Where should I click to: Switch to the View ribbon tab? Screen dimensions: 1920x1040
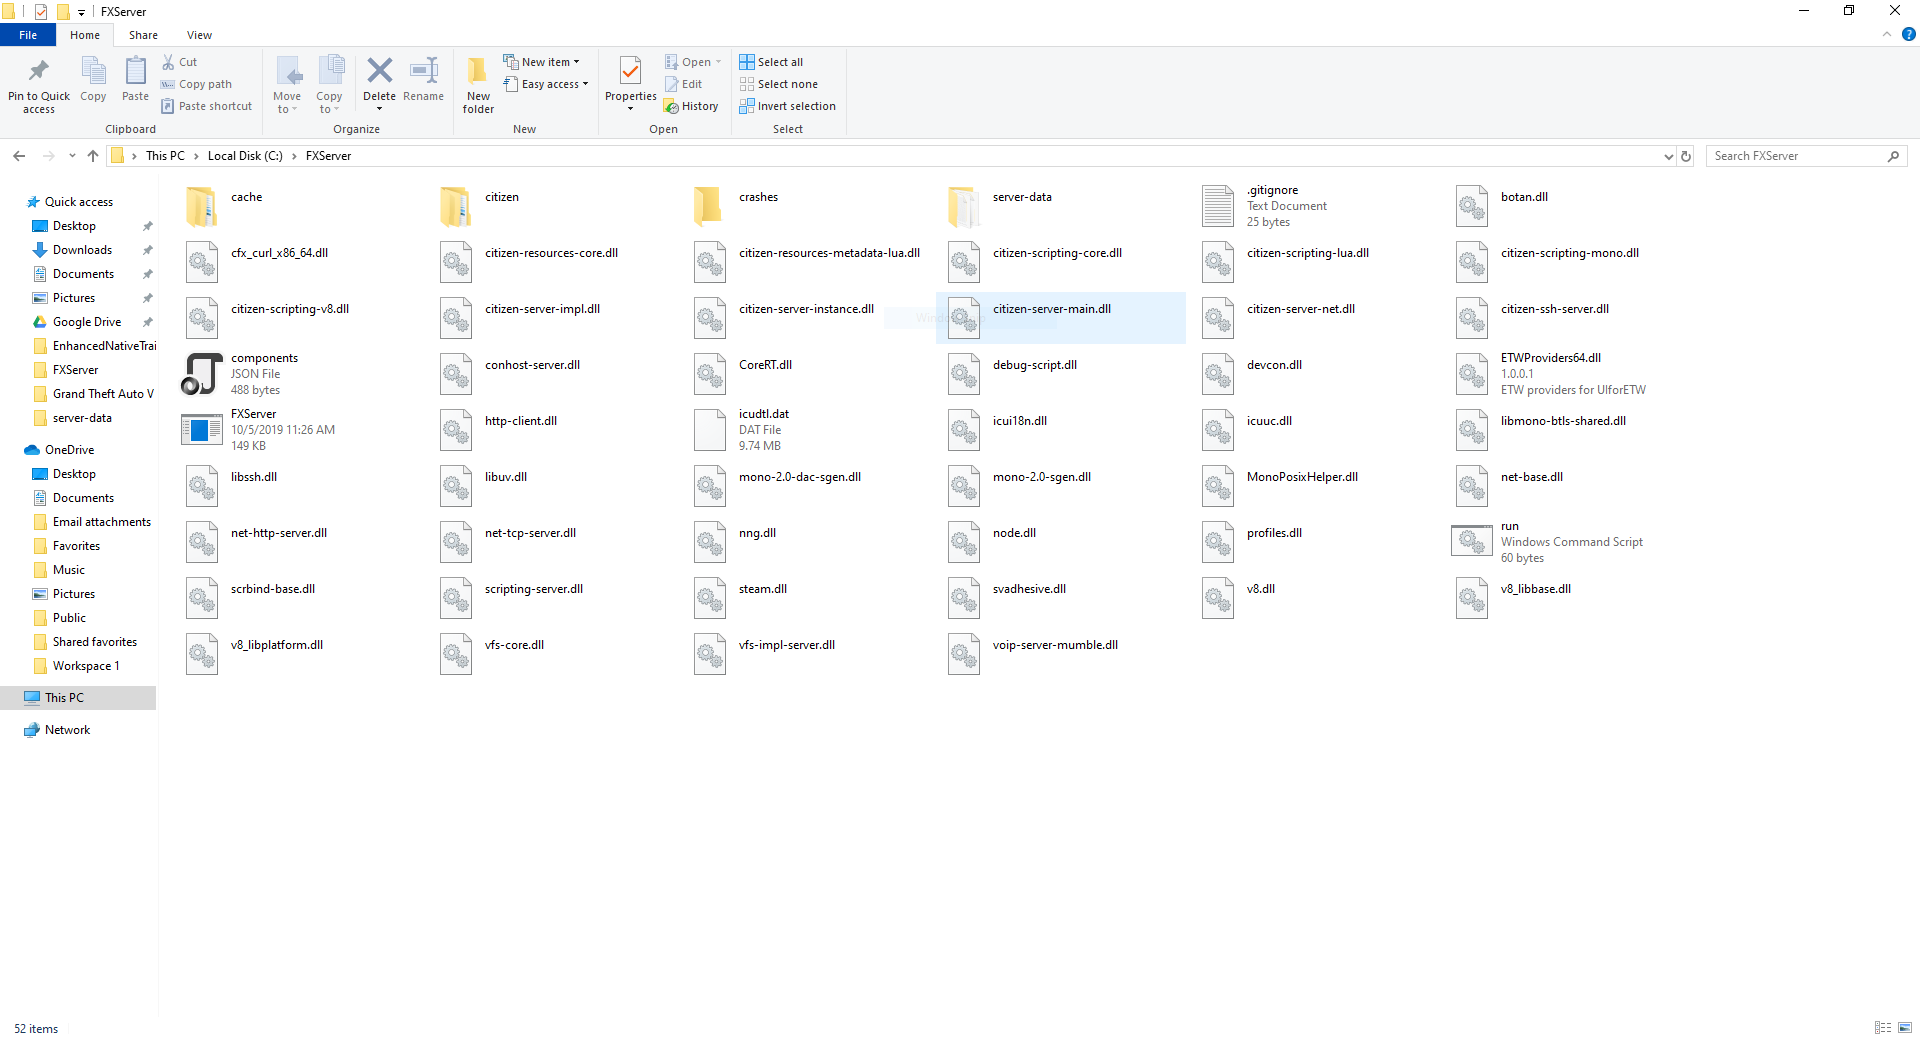point(199,35)
